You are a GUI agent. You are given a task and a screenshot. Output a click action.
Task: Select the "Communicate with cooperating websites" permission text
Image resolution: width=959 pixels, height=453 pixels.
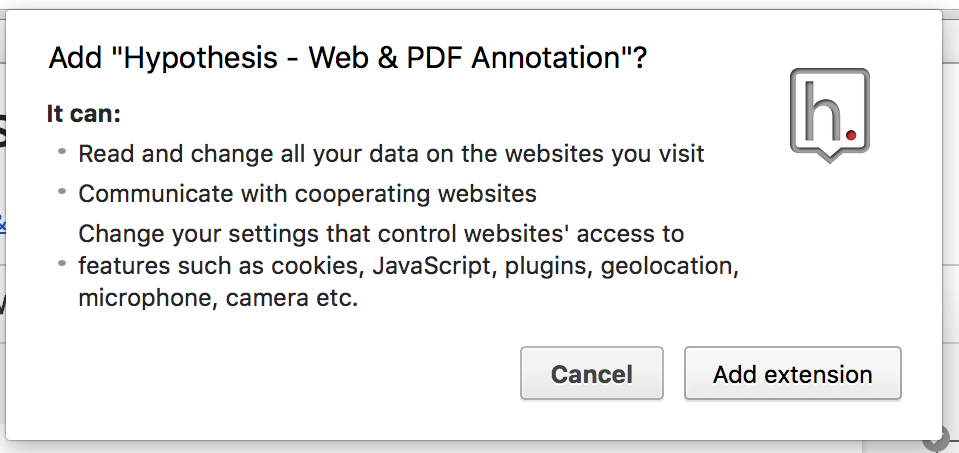(x=308, y=194)
